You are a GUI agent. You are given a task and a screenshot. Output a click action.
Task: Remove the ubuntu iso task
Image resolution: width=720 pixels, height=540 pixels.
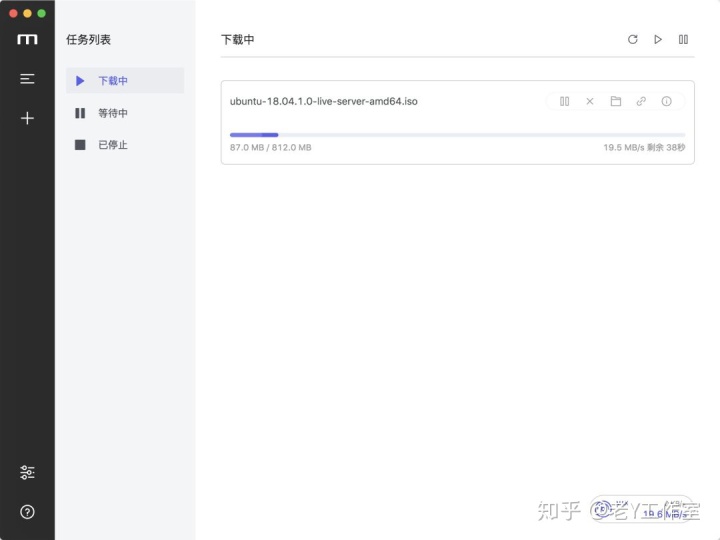click(x=590, y=101)
